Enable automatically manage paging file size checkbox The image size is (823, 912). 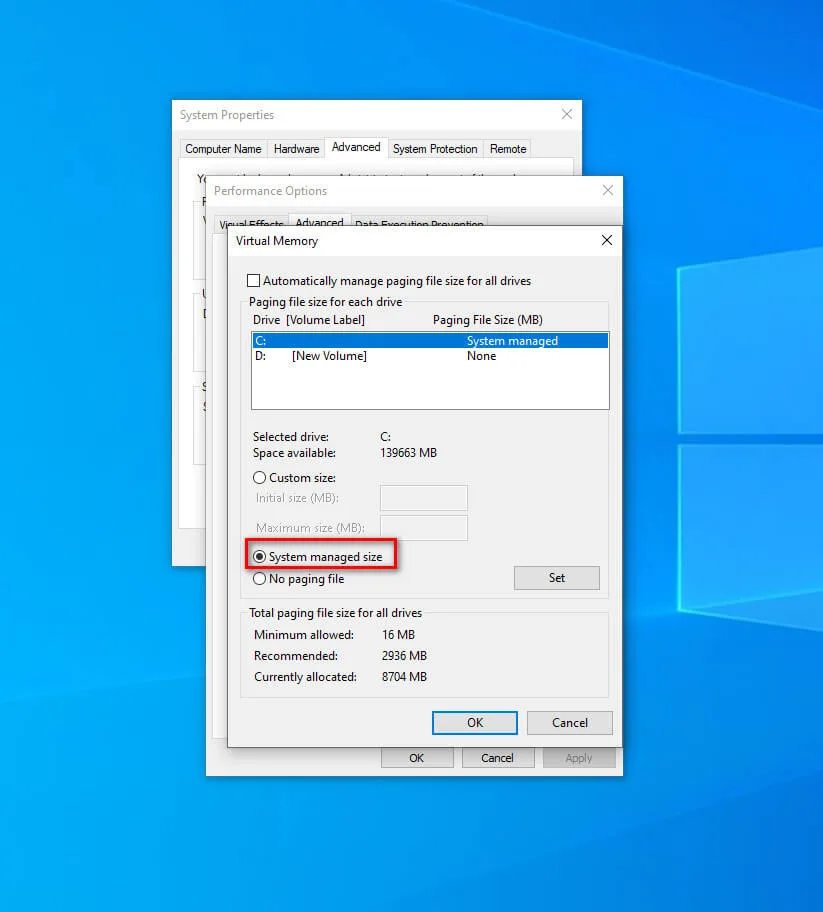(x=254, y=281)
